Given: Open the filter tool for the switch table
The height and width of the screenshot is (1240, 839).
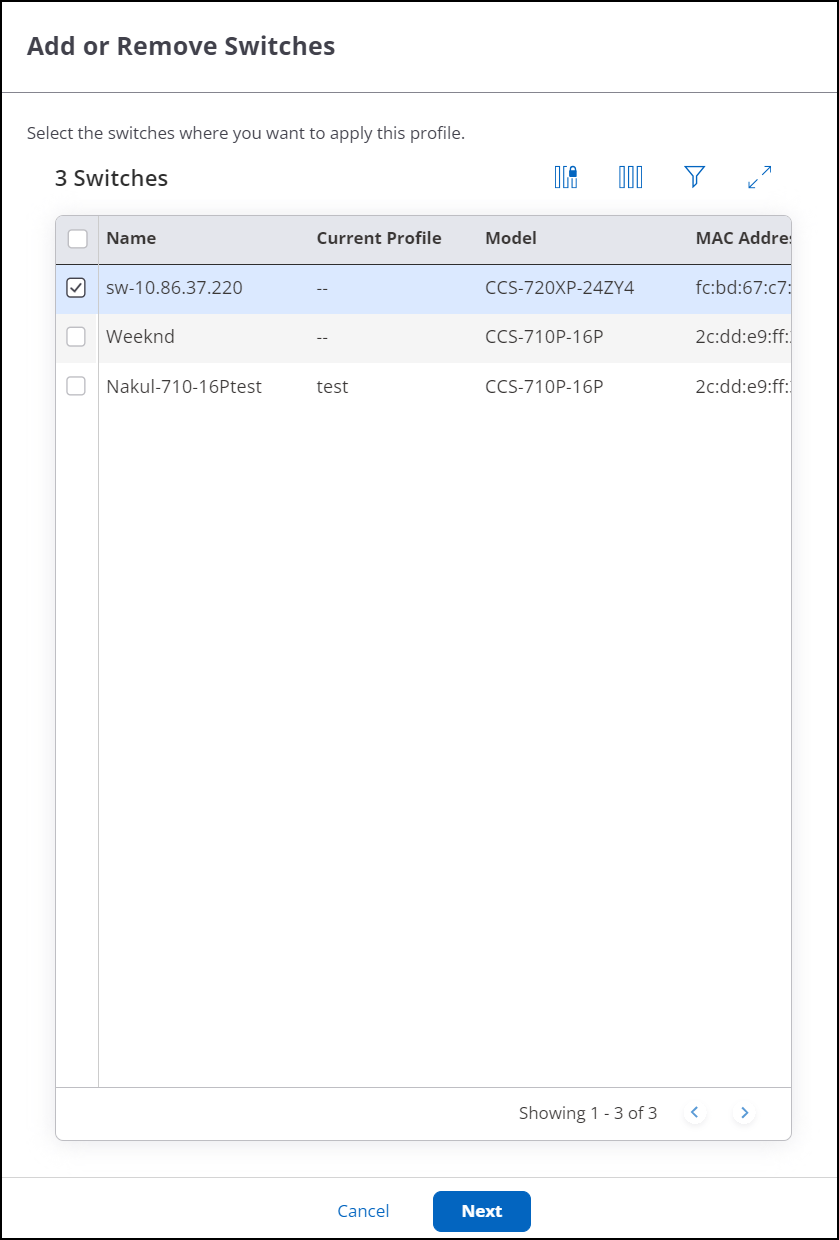Looking at the screenshot, I should pyautogui.click(x=694, y=176).
